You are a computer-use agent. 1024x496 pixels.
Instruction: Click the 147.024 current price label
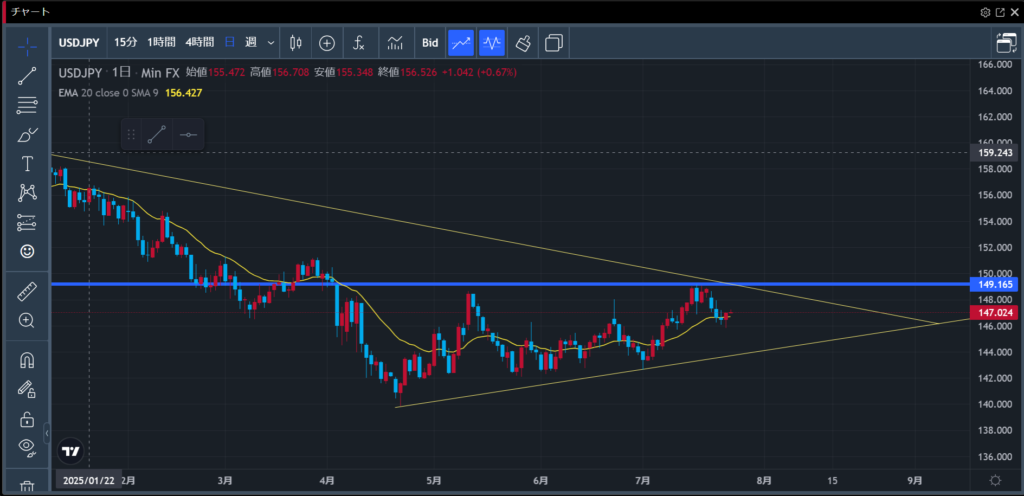[996, 313]
